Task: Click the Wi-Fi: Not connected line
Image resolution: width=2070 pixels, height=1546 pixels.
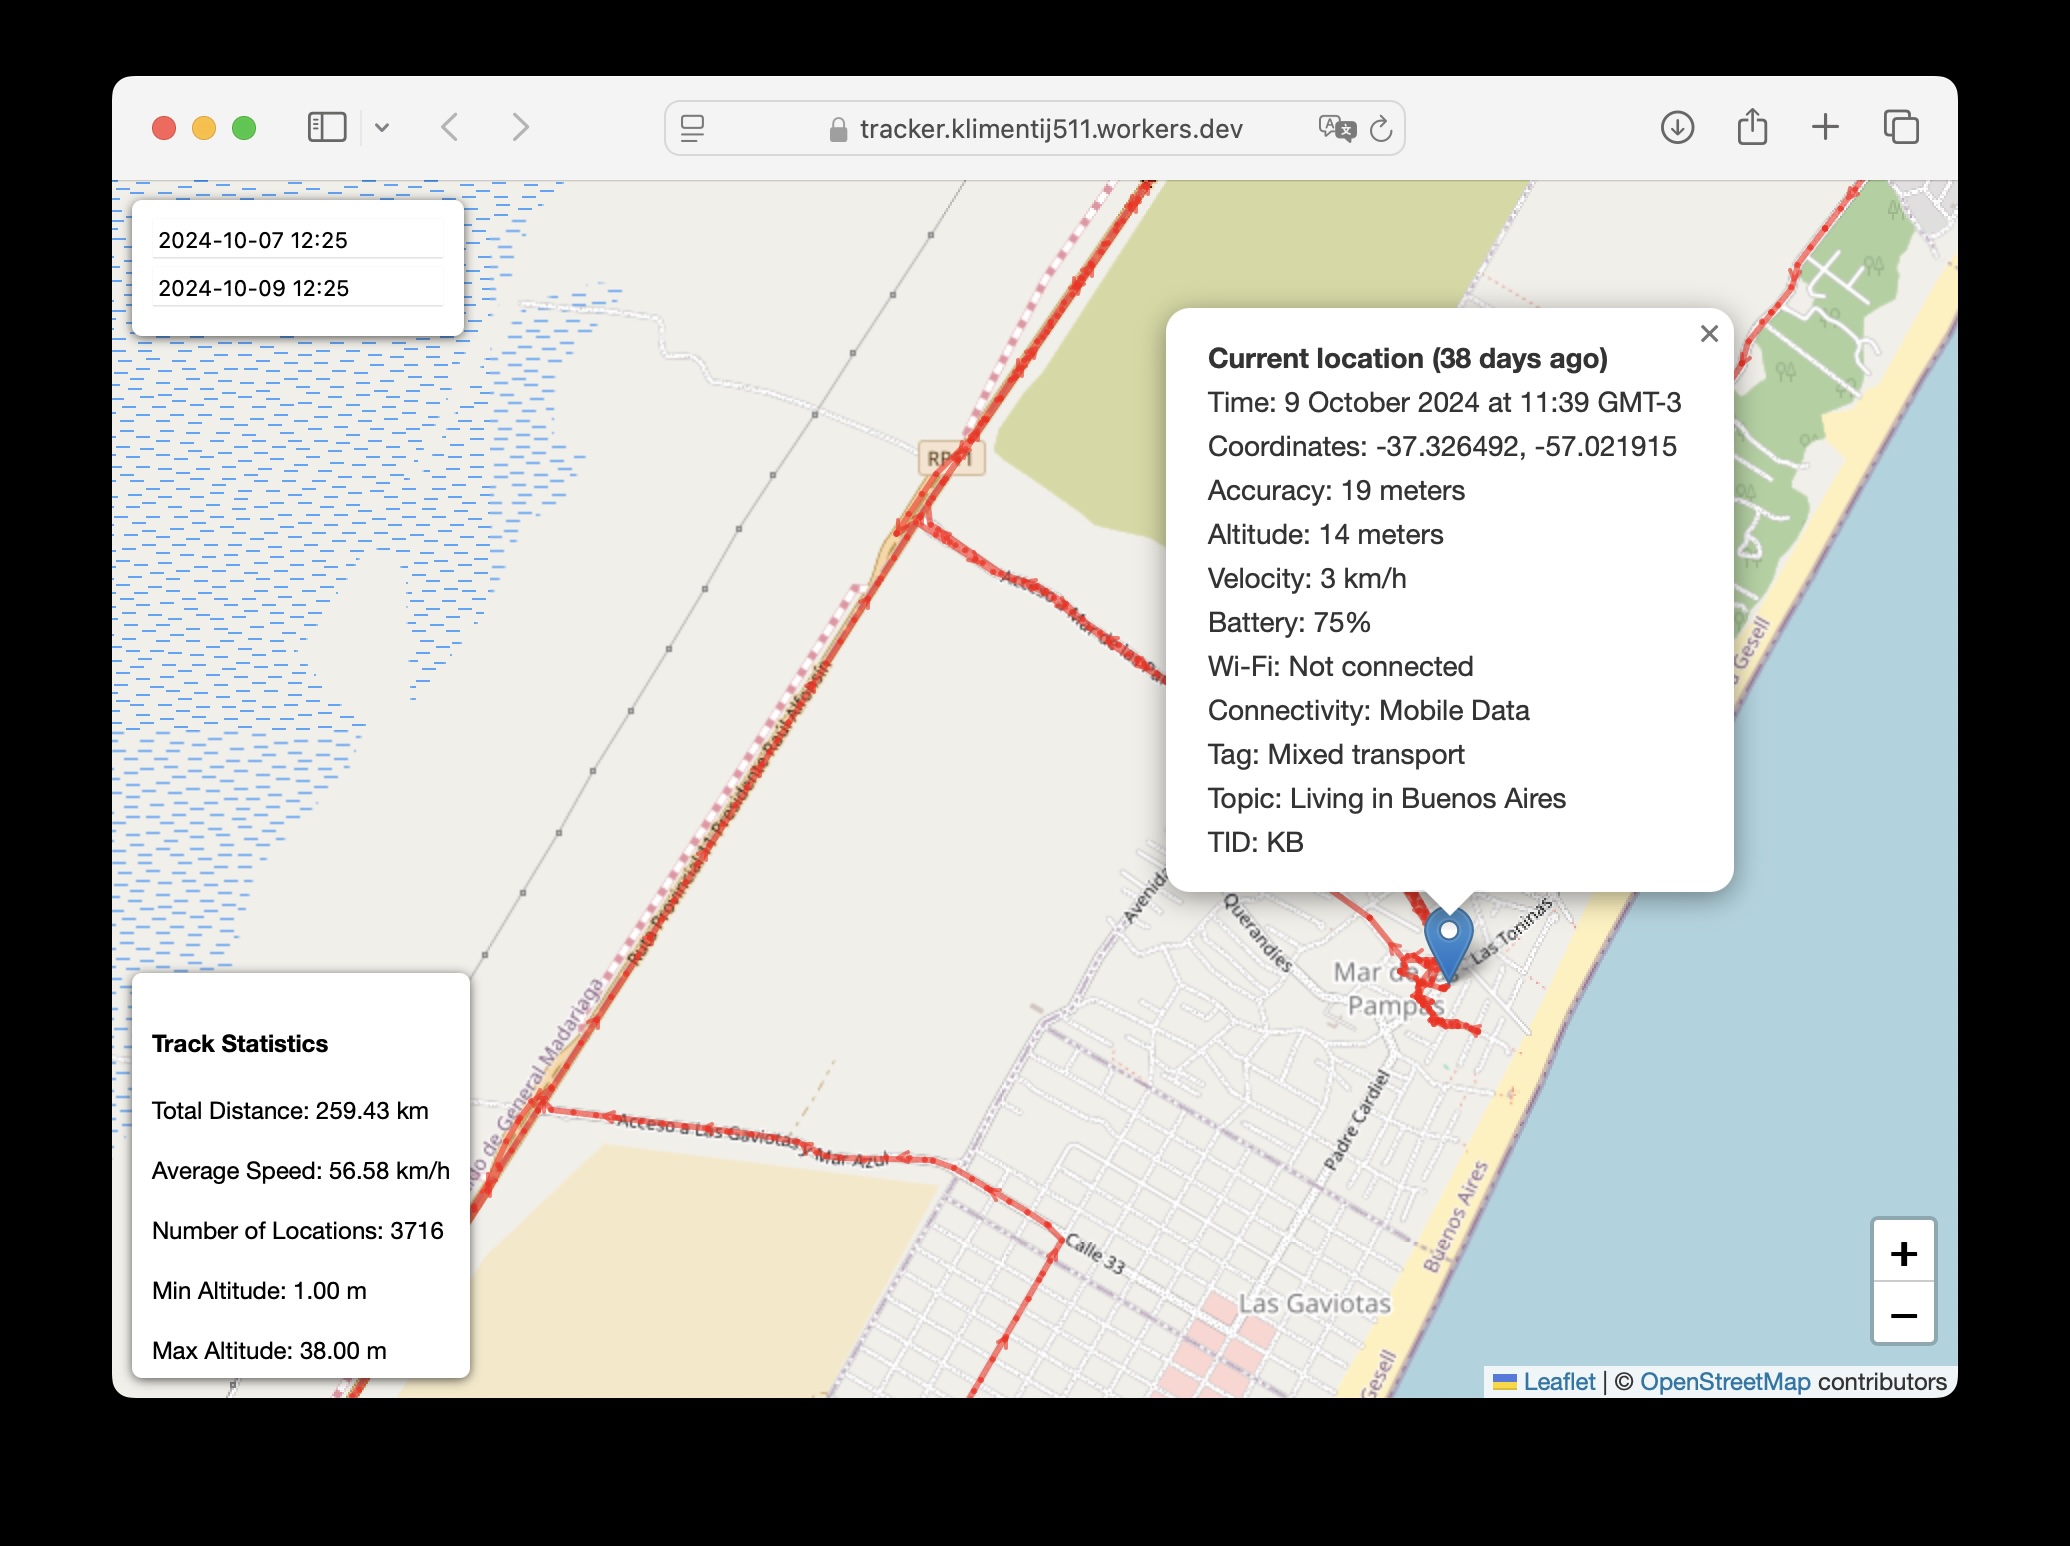Action: point(1340,666)
